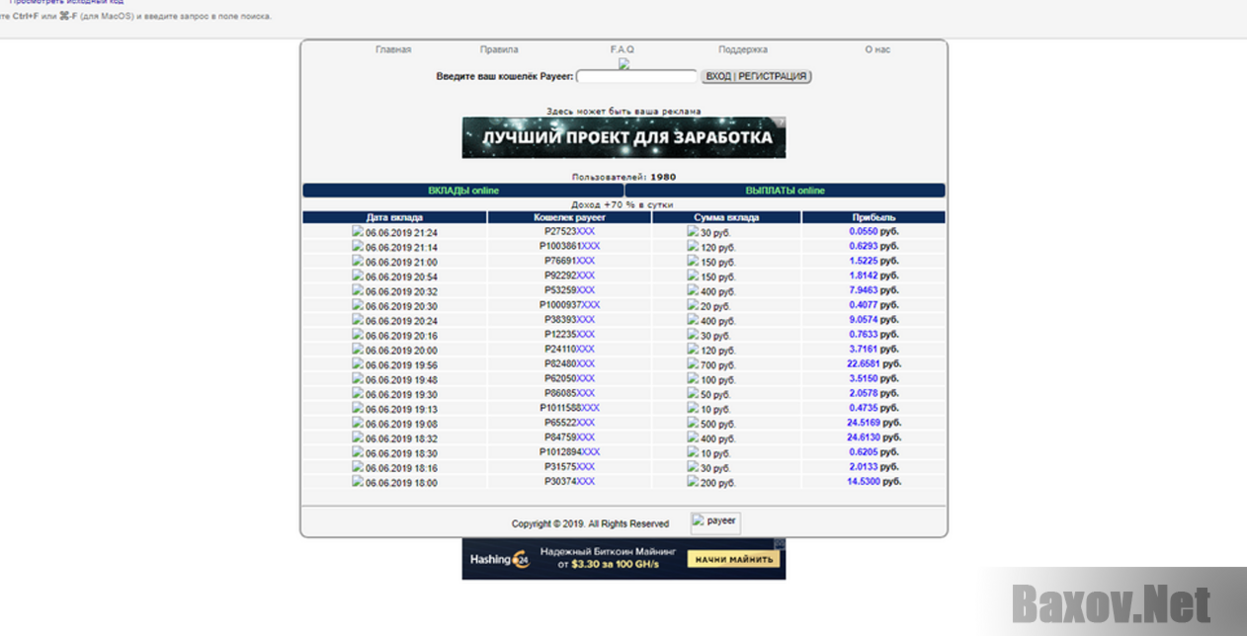The image size is (1247, 636).
Task: Open wallet link P1003861XXX
Action: [570, 246]
